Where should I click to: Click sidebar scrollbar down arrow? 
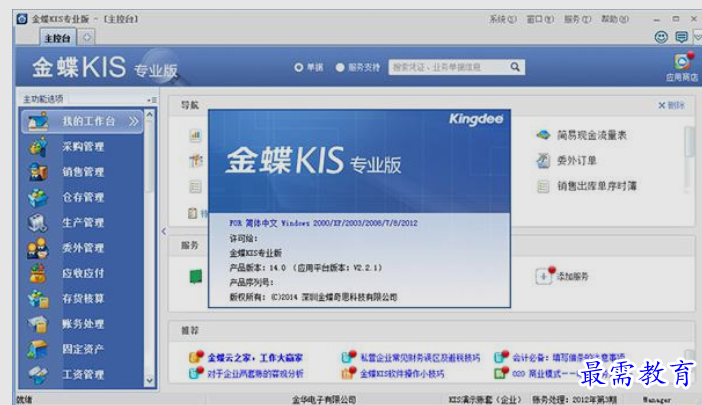pos(150,381)
